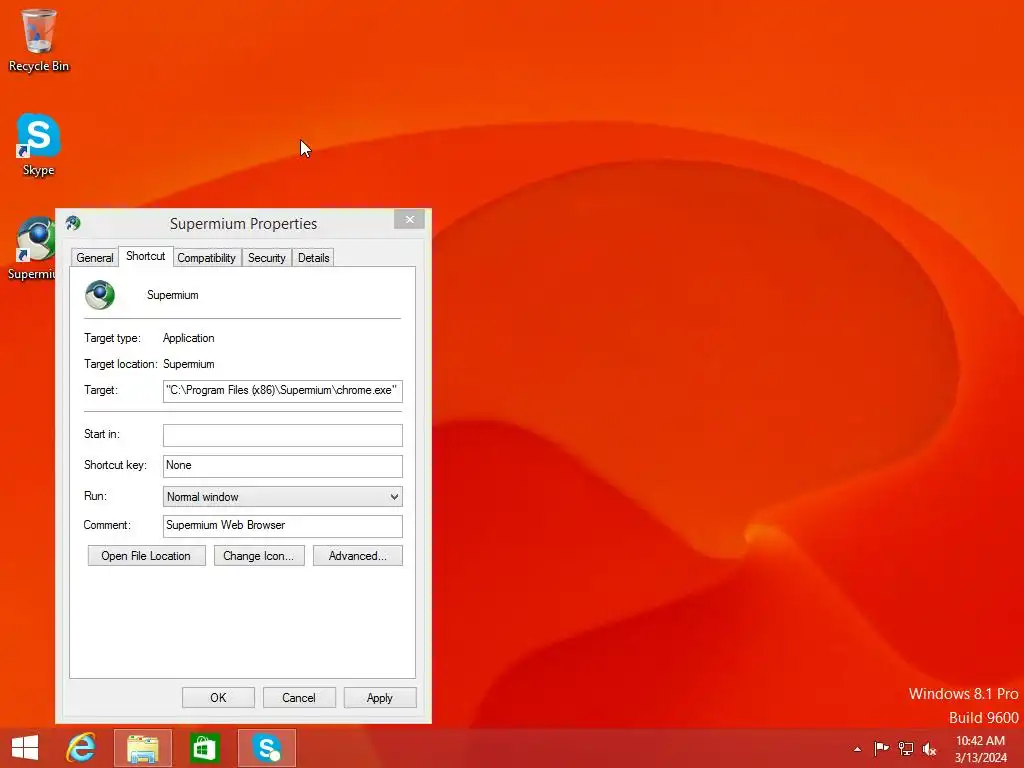
Task: Select the Skype desktop shortcut
Action: [x=38, y=145]
